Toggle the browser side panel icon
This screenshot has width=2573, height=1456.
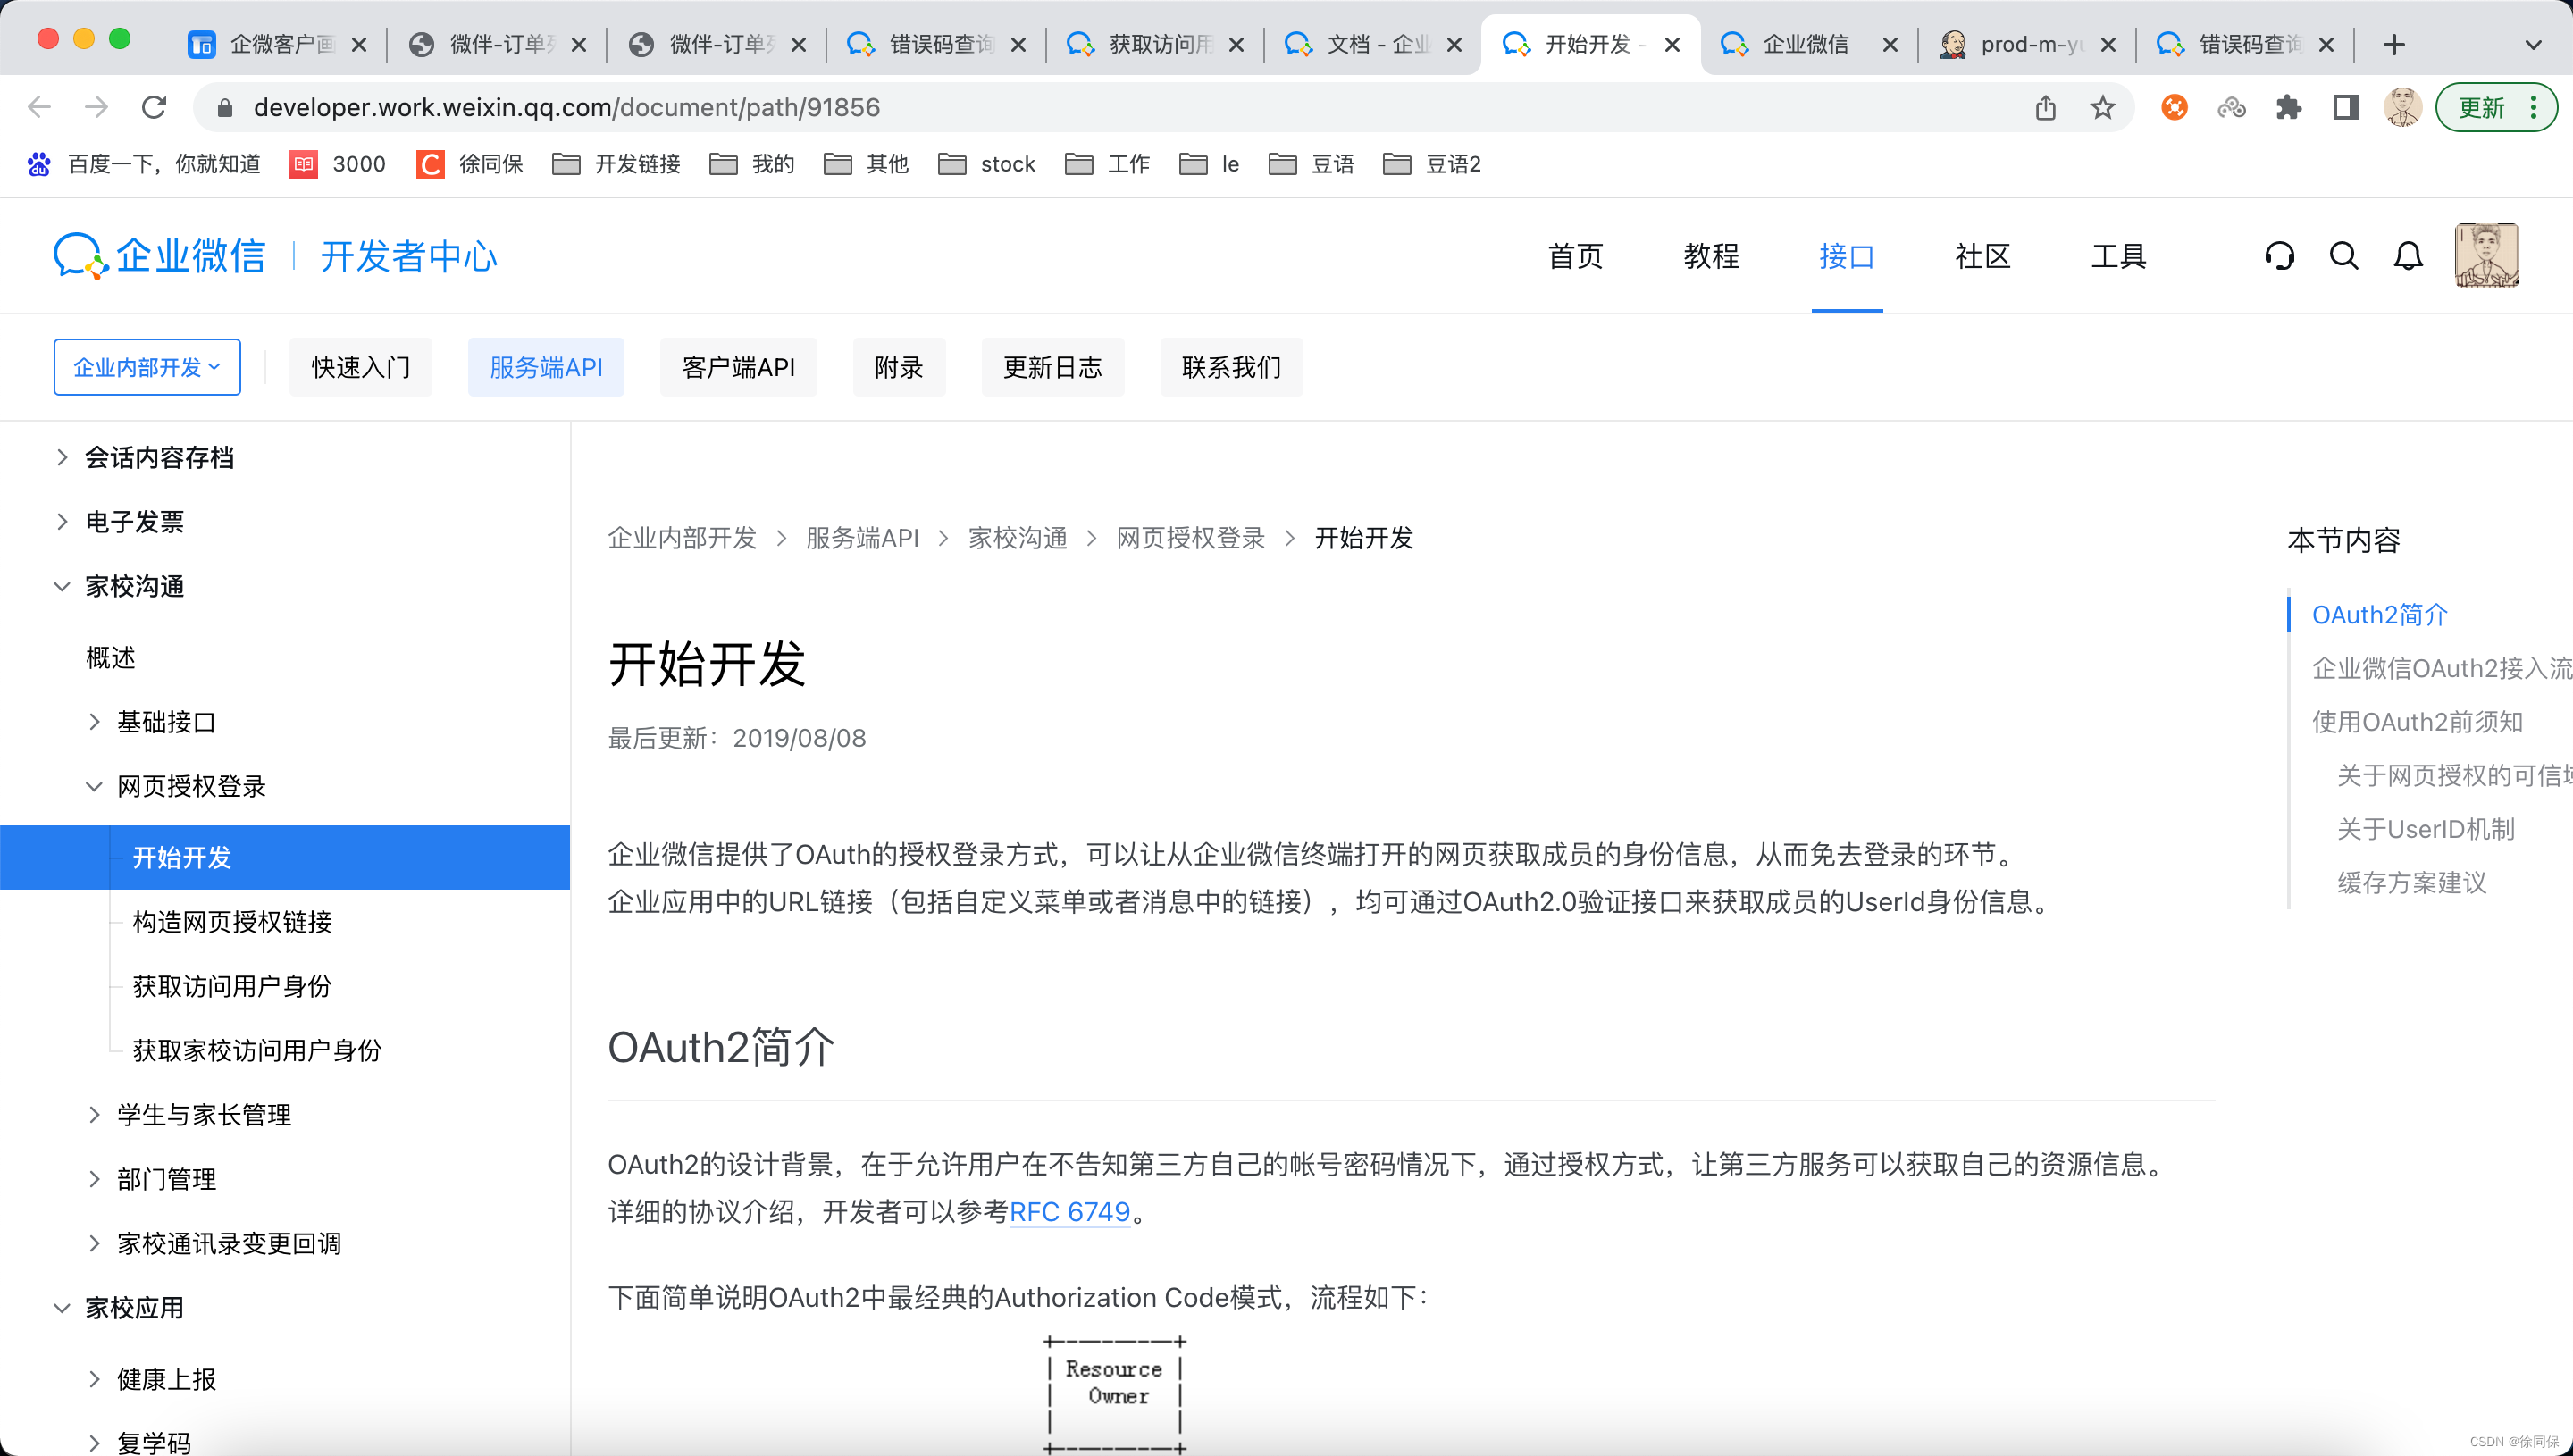pyautogui.click(x=2345, y=107)
